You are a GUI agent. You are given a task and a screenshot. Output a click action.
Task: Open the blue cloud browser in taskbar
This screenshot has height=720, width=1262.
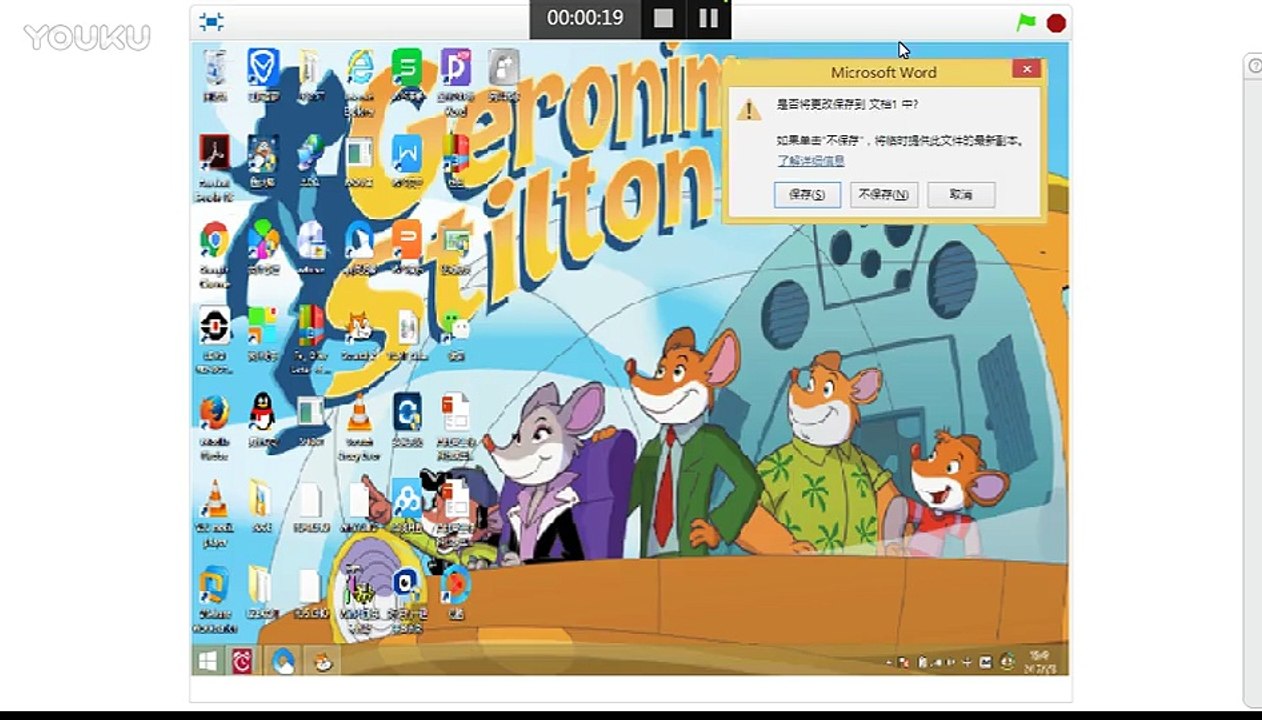(283, 661)
